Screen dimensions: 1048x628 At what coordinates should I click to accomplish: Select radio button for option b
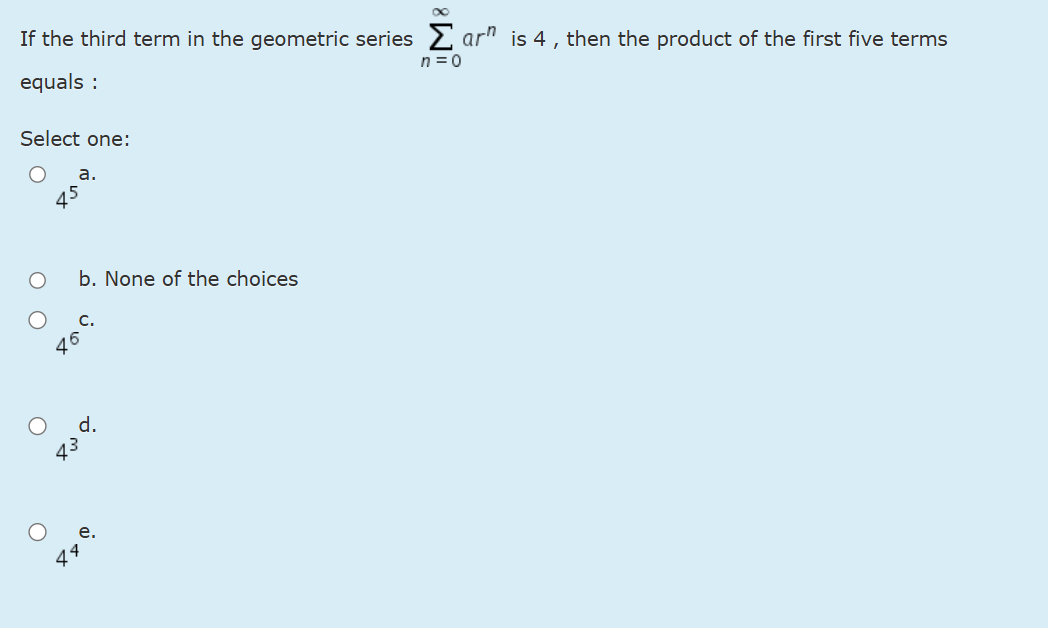pos(37,279)
